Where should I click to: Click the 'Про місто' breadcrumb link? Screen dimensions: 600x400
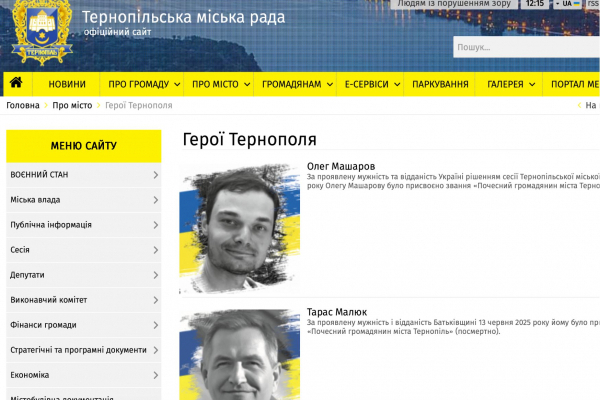pyautogui.click(x=73, y=105)
